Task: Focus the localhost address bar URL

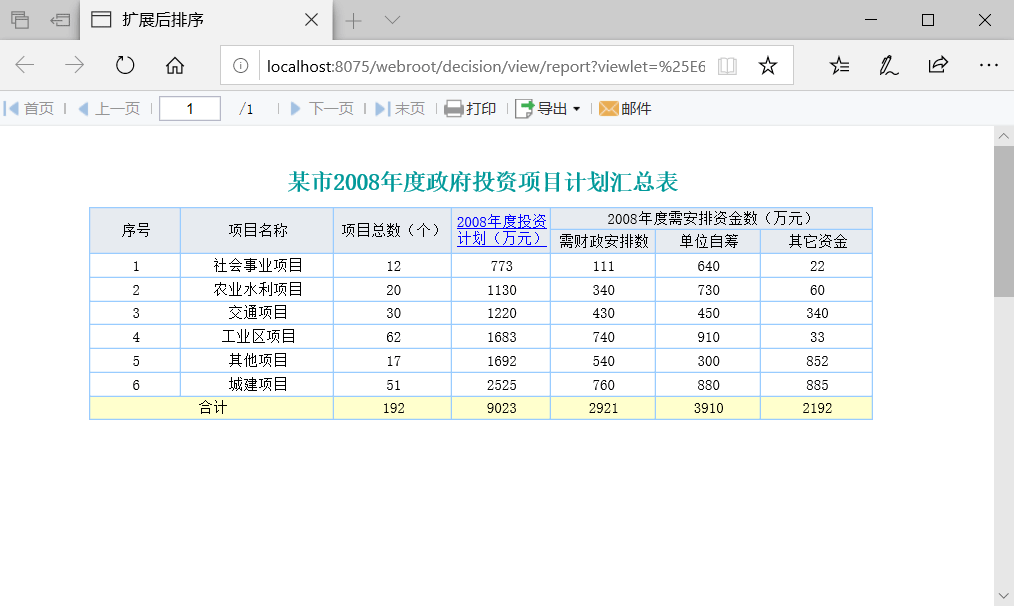Action: [x=486, y=66]
